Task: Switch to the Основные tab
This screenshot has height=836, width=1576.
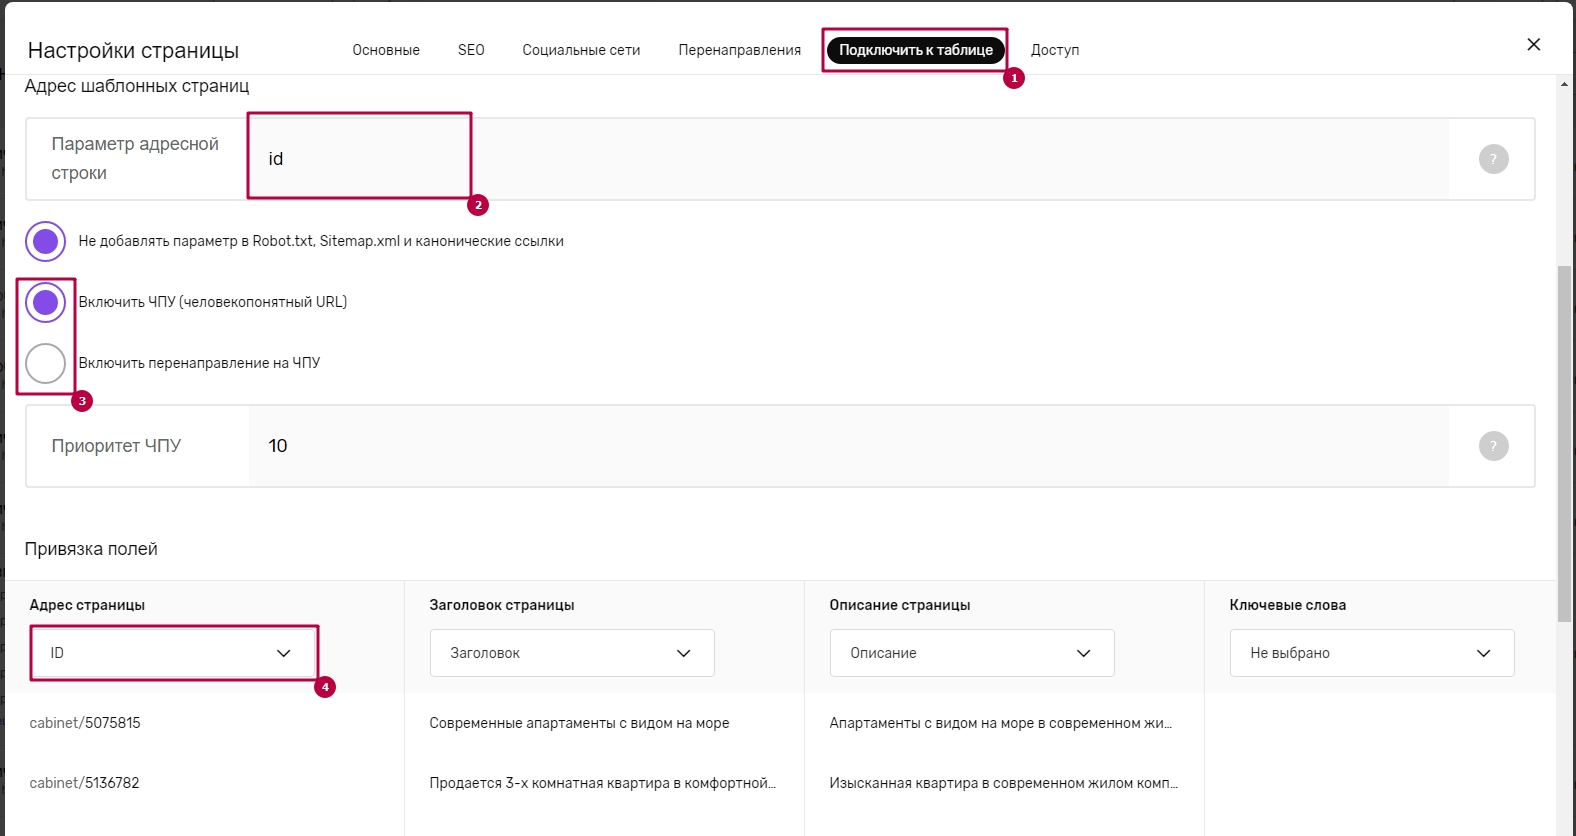Action: pos(386,50)
